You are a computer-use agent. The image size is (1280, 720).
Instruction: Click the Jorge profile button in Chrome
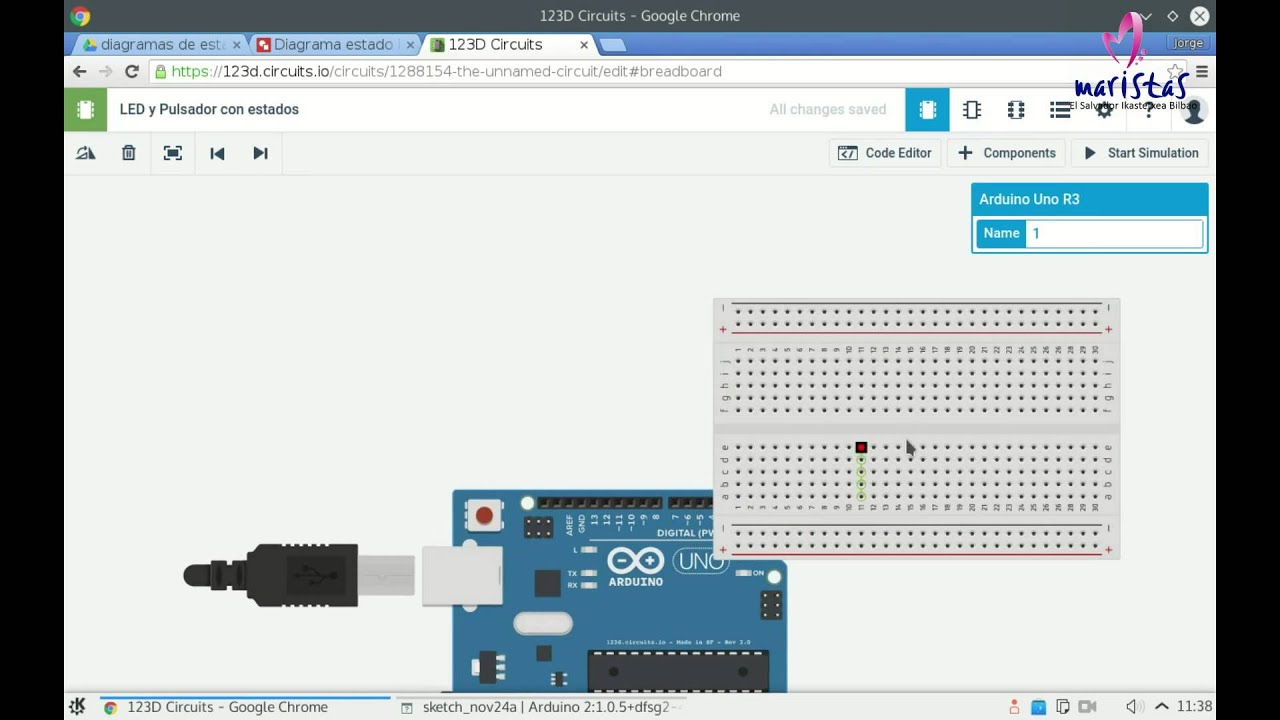click(x=1188, y=43)
